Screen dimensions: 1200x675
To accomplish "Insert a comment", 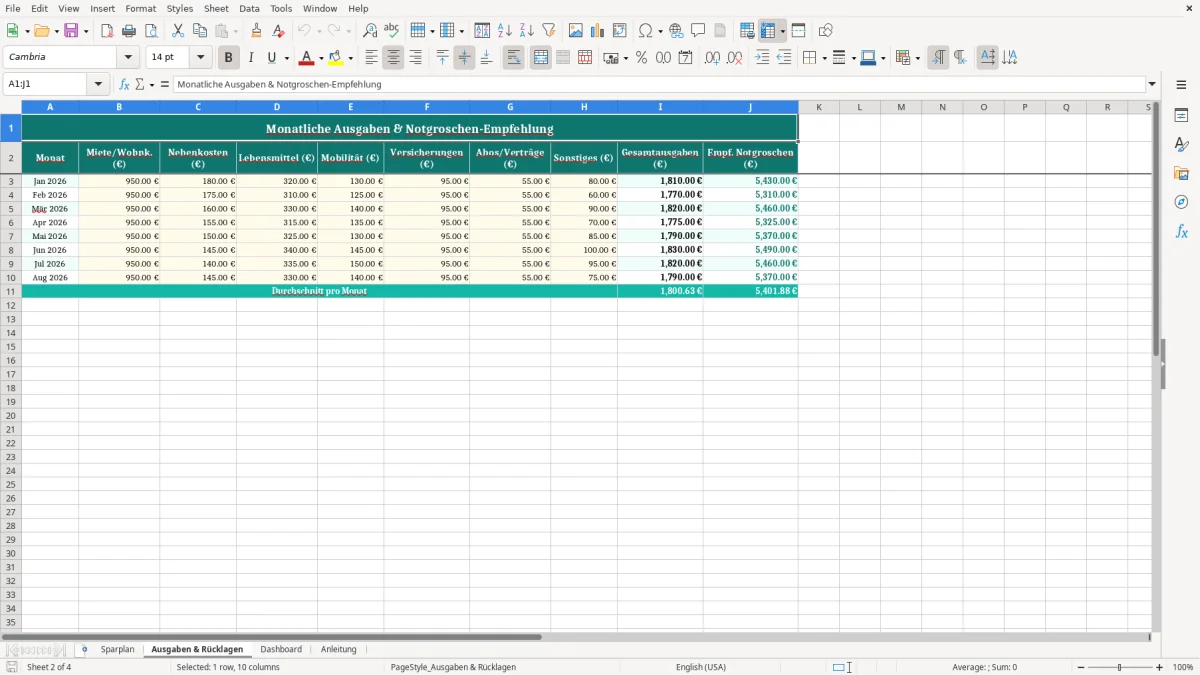I will tap(698, 31).
